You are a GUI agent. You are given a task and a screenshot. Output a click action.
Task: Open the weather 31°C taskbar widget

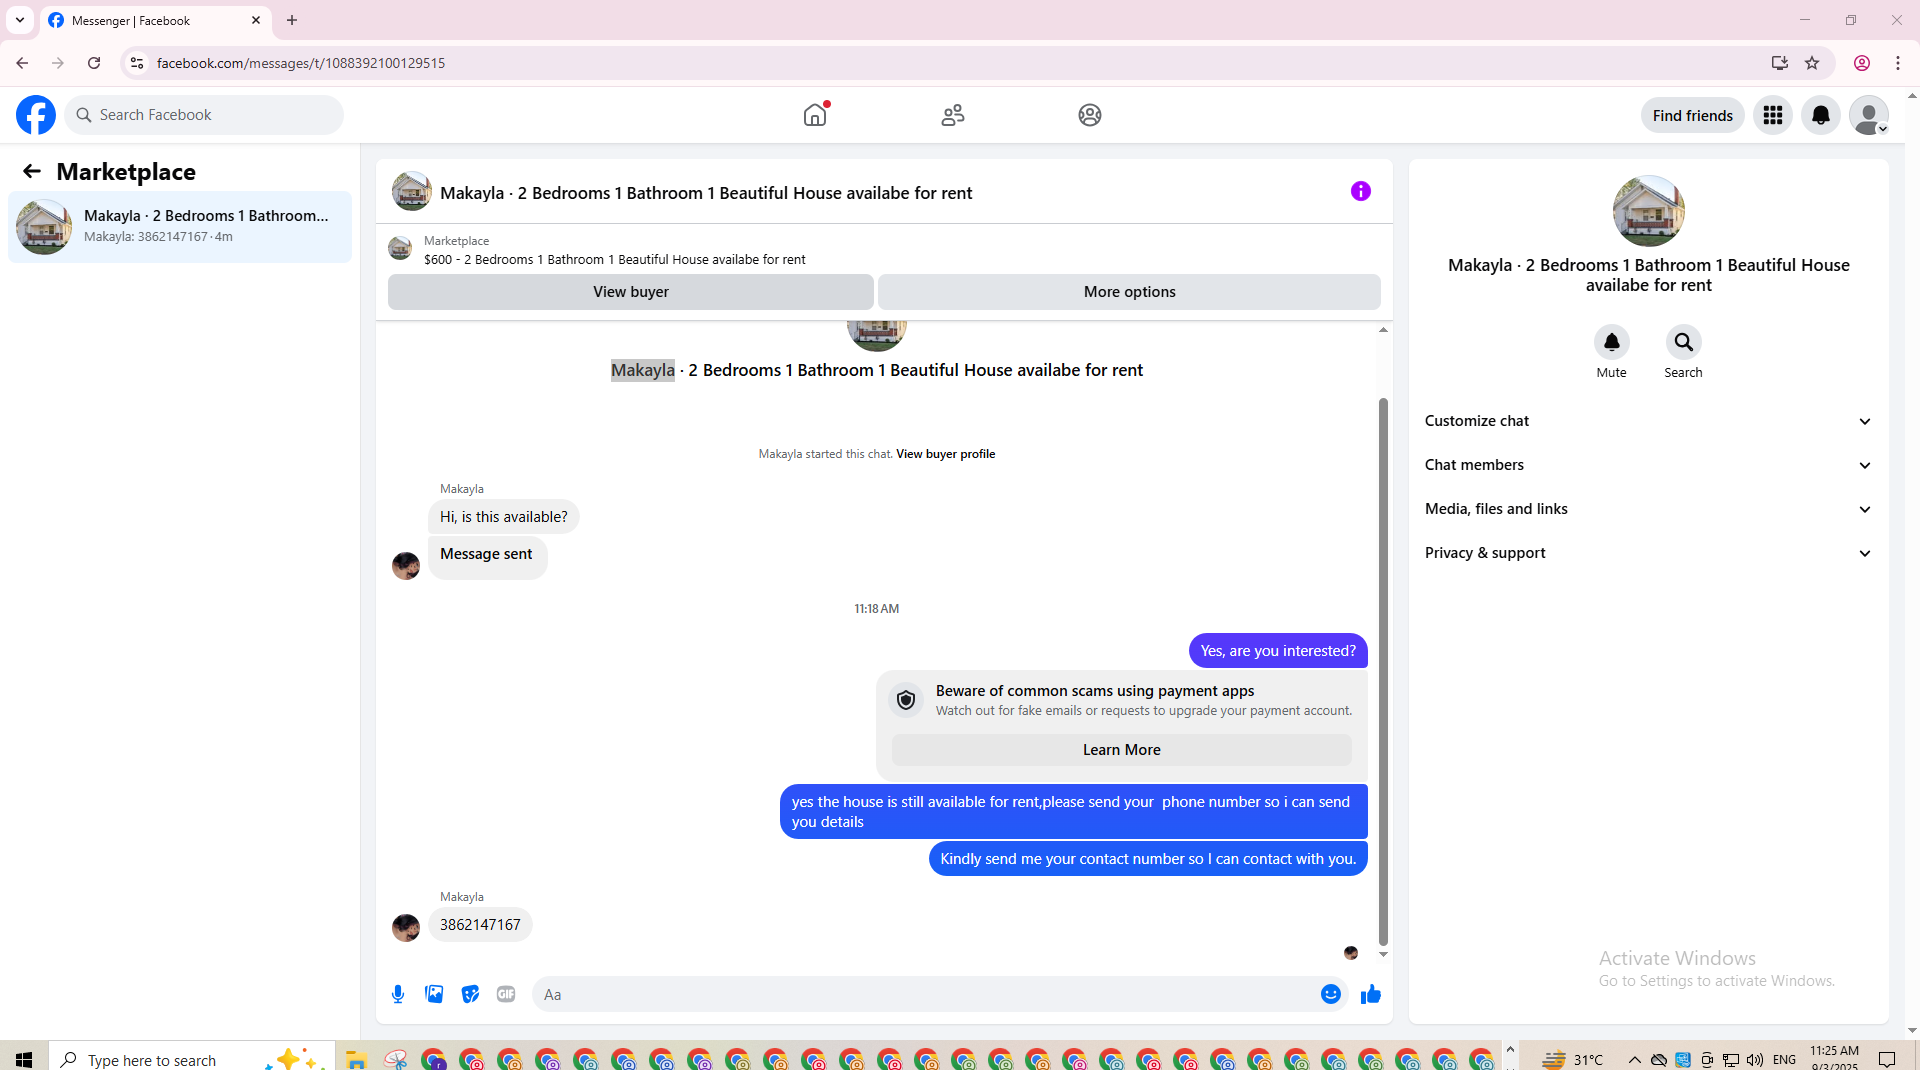click(x=1573, y=1059)
